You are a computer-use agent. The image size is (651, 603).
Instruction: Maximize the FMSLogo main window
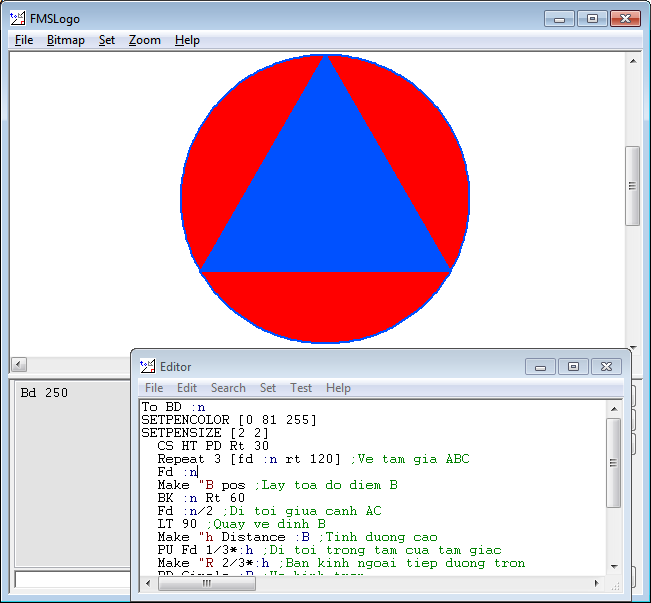592,19
